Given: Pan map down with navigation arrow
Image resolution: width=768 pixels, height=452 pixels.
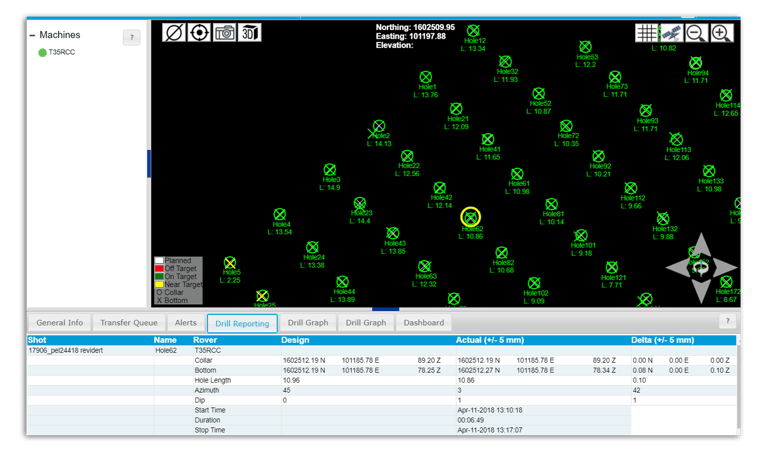Looking at the screenshot, I should [x=701, y=291].
